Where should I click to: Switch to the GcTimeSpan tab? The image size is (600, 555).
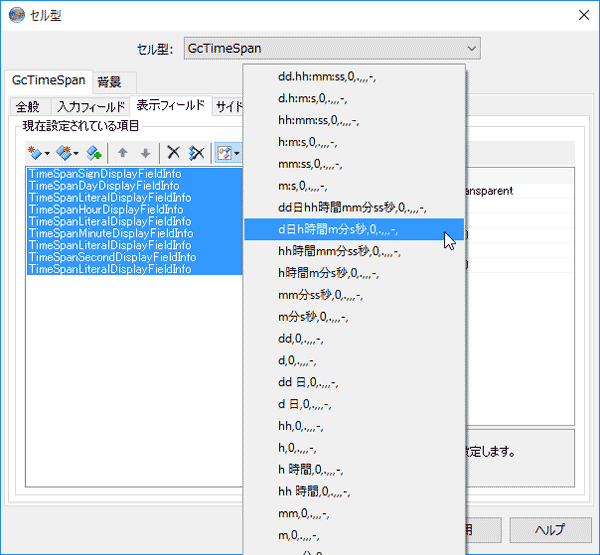click(49, 80)
